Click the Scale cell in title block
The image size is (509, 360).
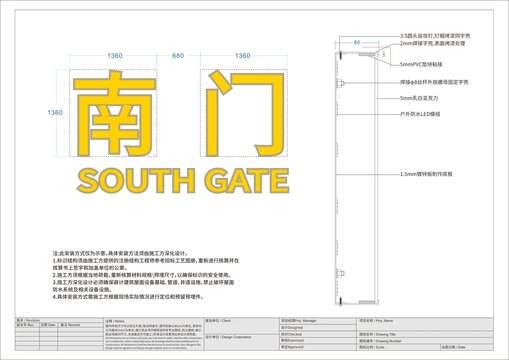click(399, 347)
